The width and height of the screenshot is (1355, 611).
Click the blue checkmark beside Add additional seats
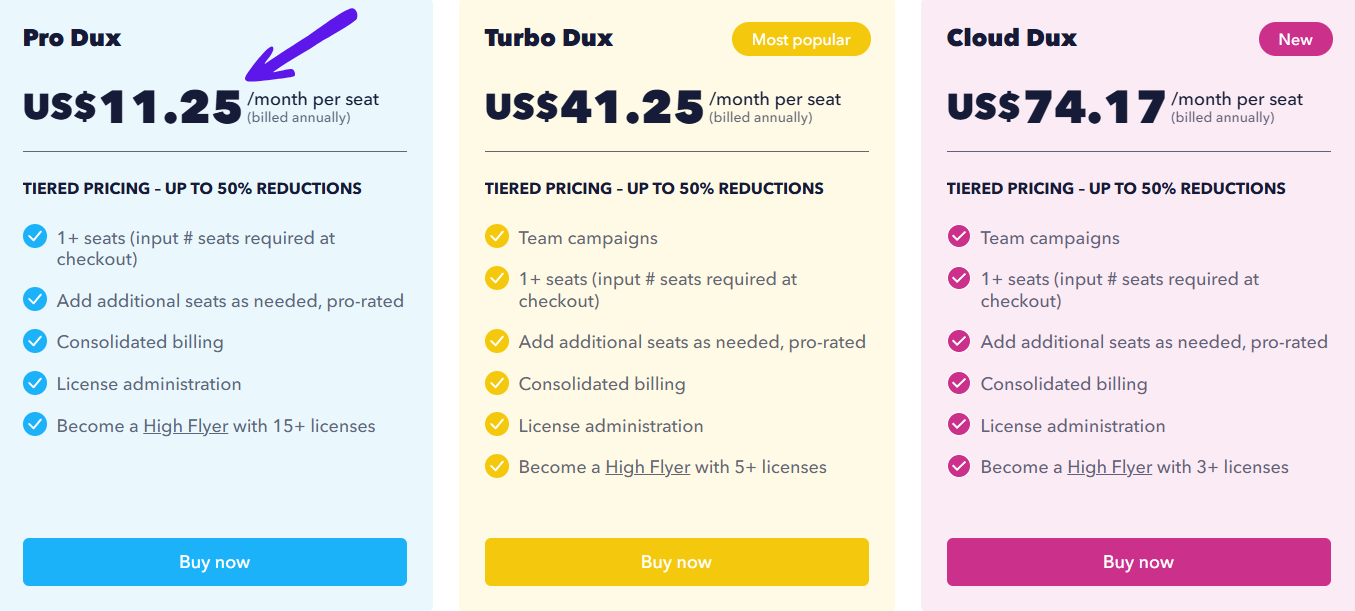coord(34,300)
